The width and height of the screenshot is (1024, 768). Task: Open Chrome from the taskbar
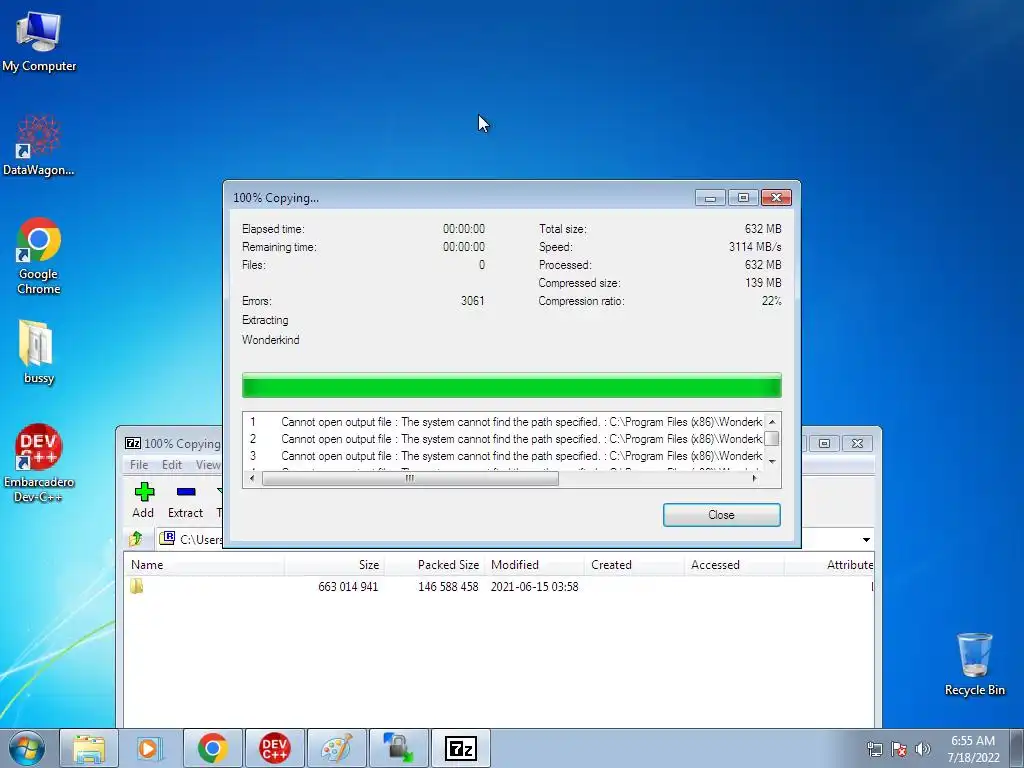tap(212, 748)
